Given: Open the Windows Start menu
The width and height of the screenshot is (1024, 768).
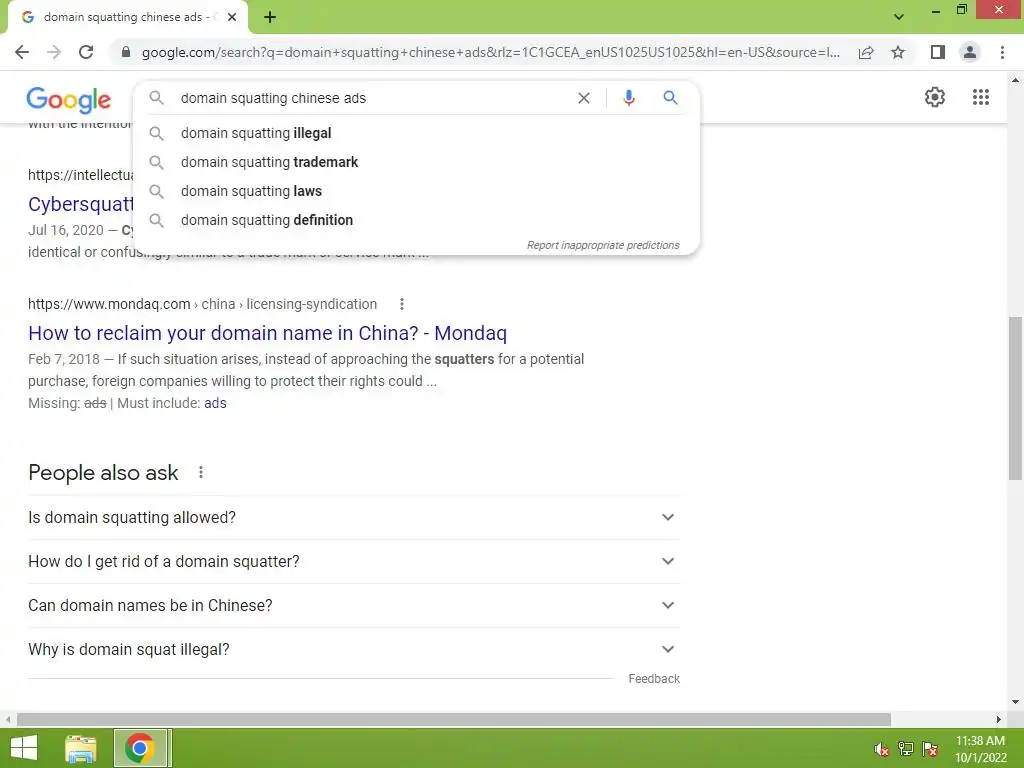Looking at the screenshot, I should pyautogui.click(x=24, y=748).
